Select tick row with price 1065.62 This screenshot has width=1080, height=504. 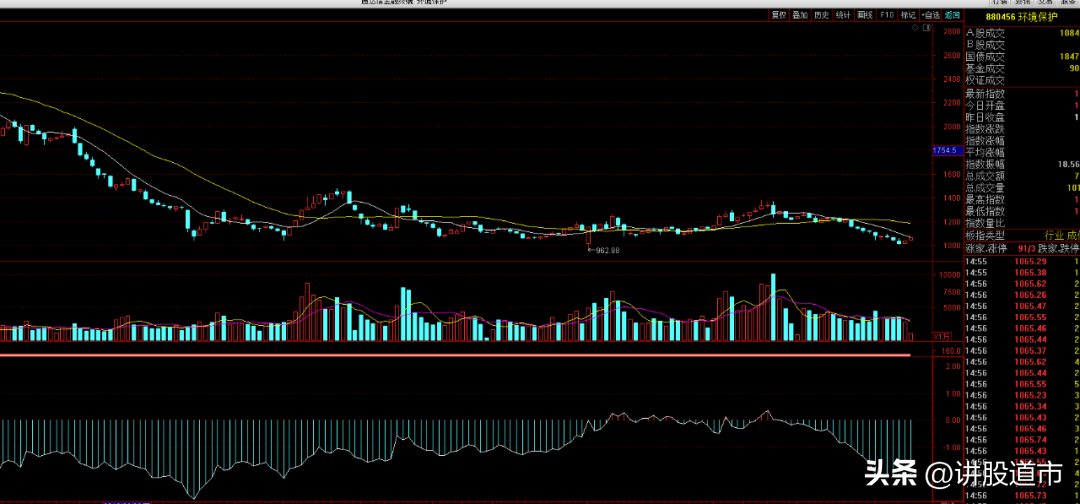[1022, 284]
